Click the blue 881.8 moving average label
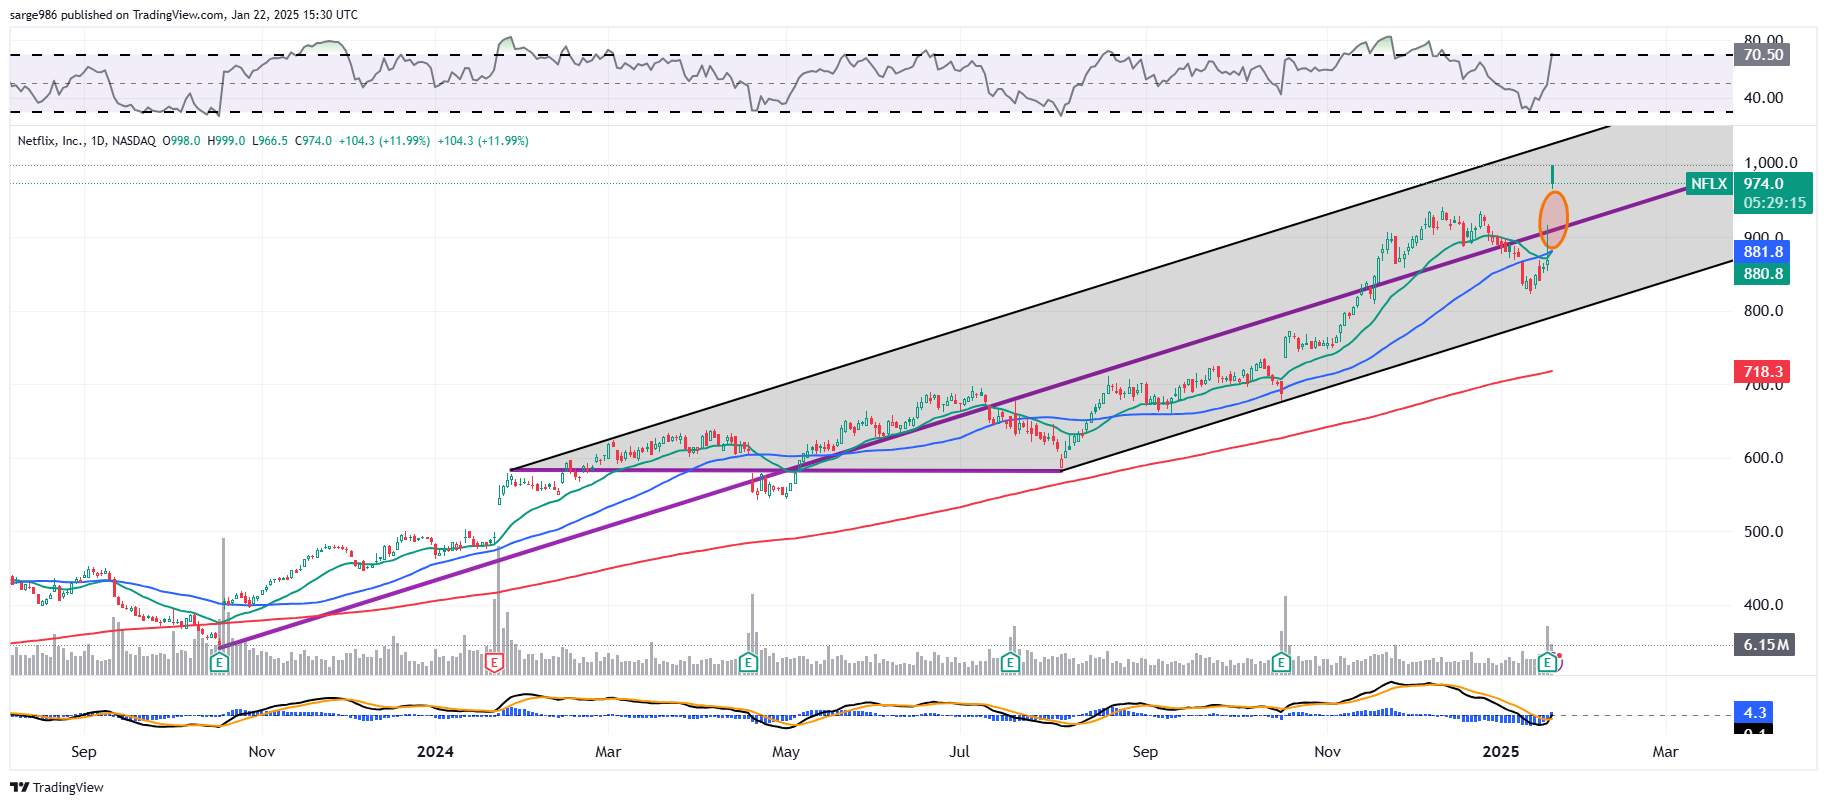Image resolution: width=1827 pixels, height=805 pixels. click(1762, 252)
